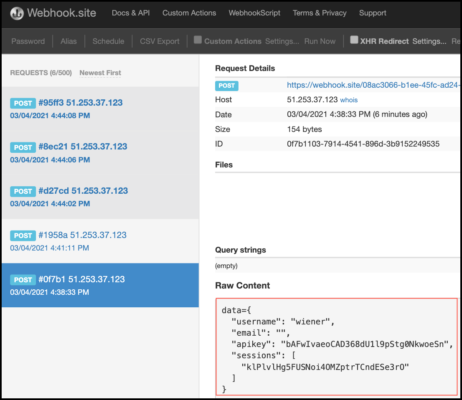
Task: Click the whois link beside Host
Action: 349,100
